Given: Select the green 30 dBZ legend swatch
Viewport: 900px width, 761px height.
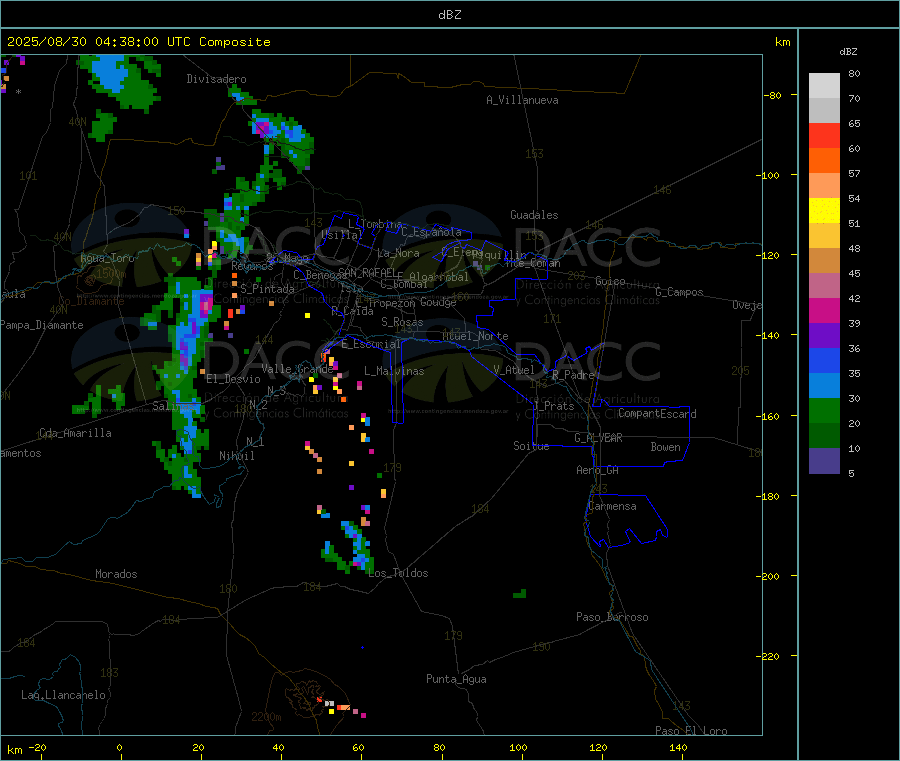Looking at the screenshot, I should (x=824, y=410).
